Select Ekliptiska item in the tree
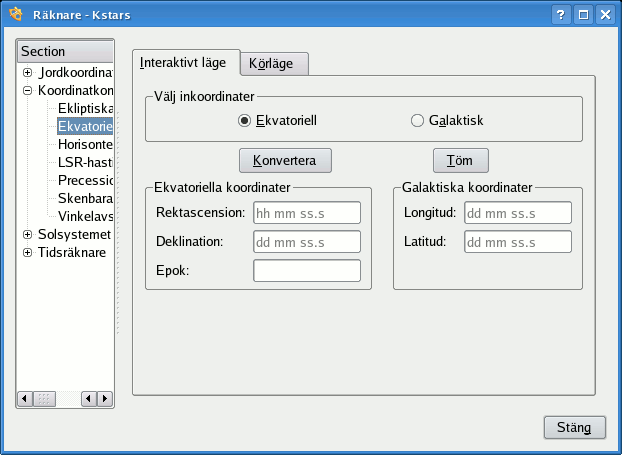 pos(86,108)
